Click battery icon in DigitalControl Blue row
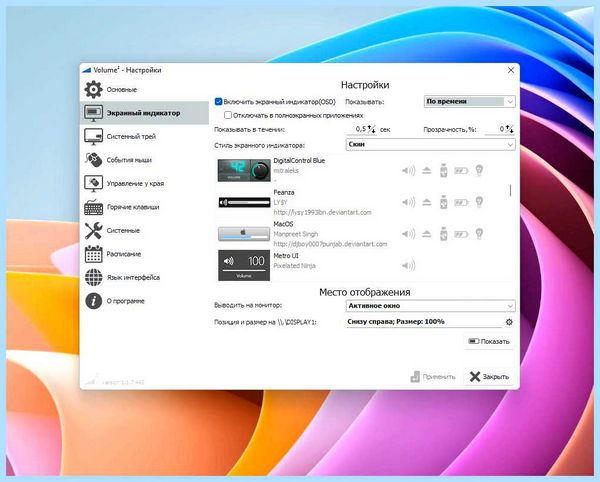Image resolution: width=600 pixels, height=482 pixels. (461, 171)
